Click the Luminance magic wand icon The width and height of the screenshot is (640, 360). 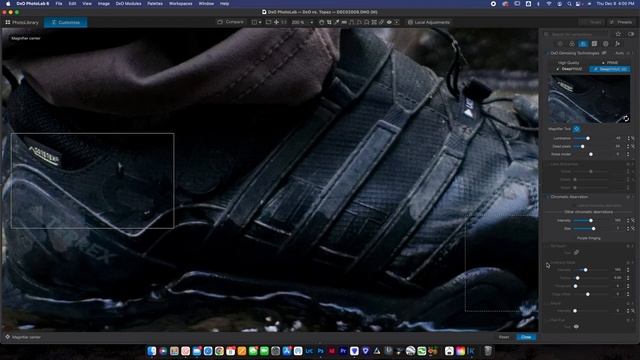click(633, 138)
